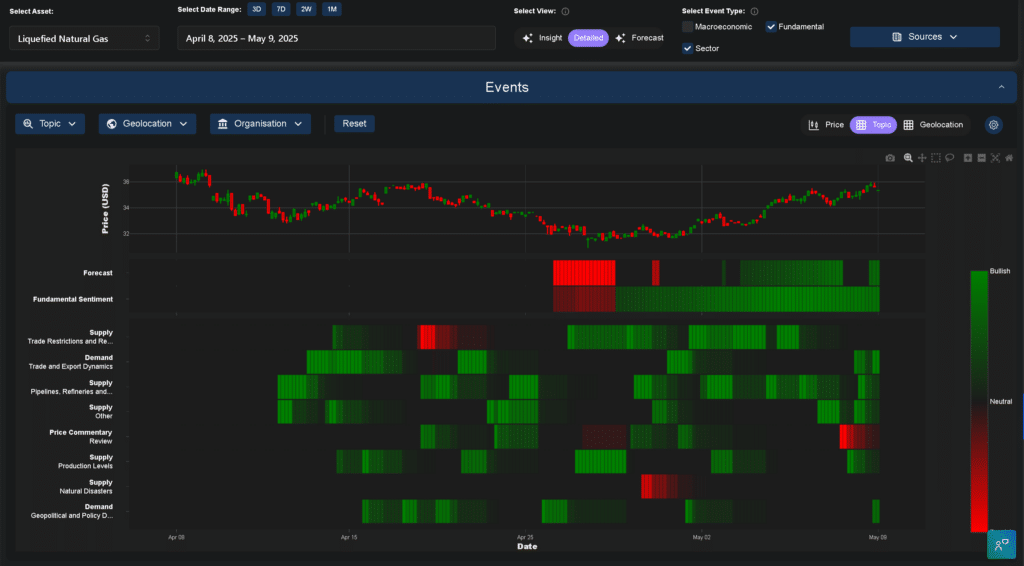Open the Geolocation filter dropdown
This screenshot has height=566, width=1024.
[147, 124]
